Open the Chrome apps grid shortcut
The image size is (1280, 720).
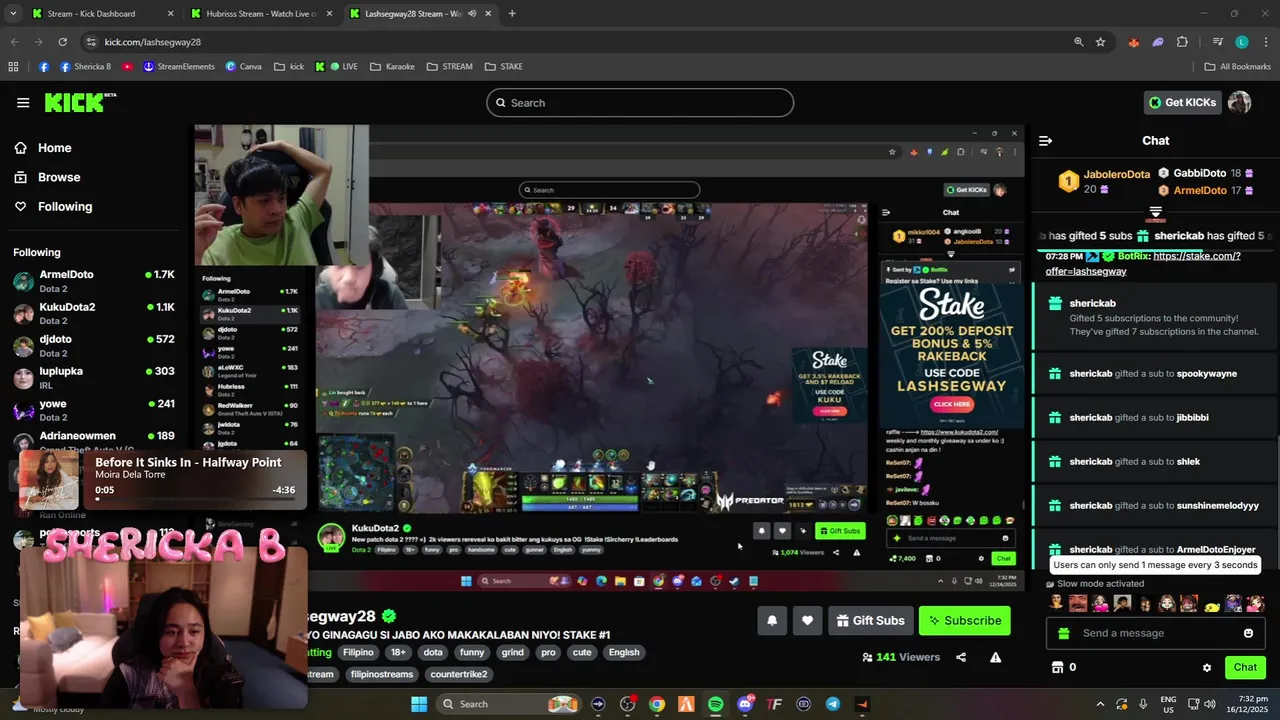click(13, 67)
